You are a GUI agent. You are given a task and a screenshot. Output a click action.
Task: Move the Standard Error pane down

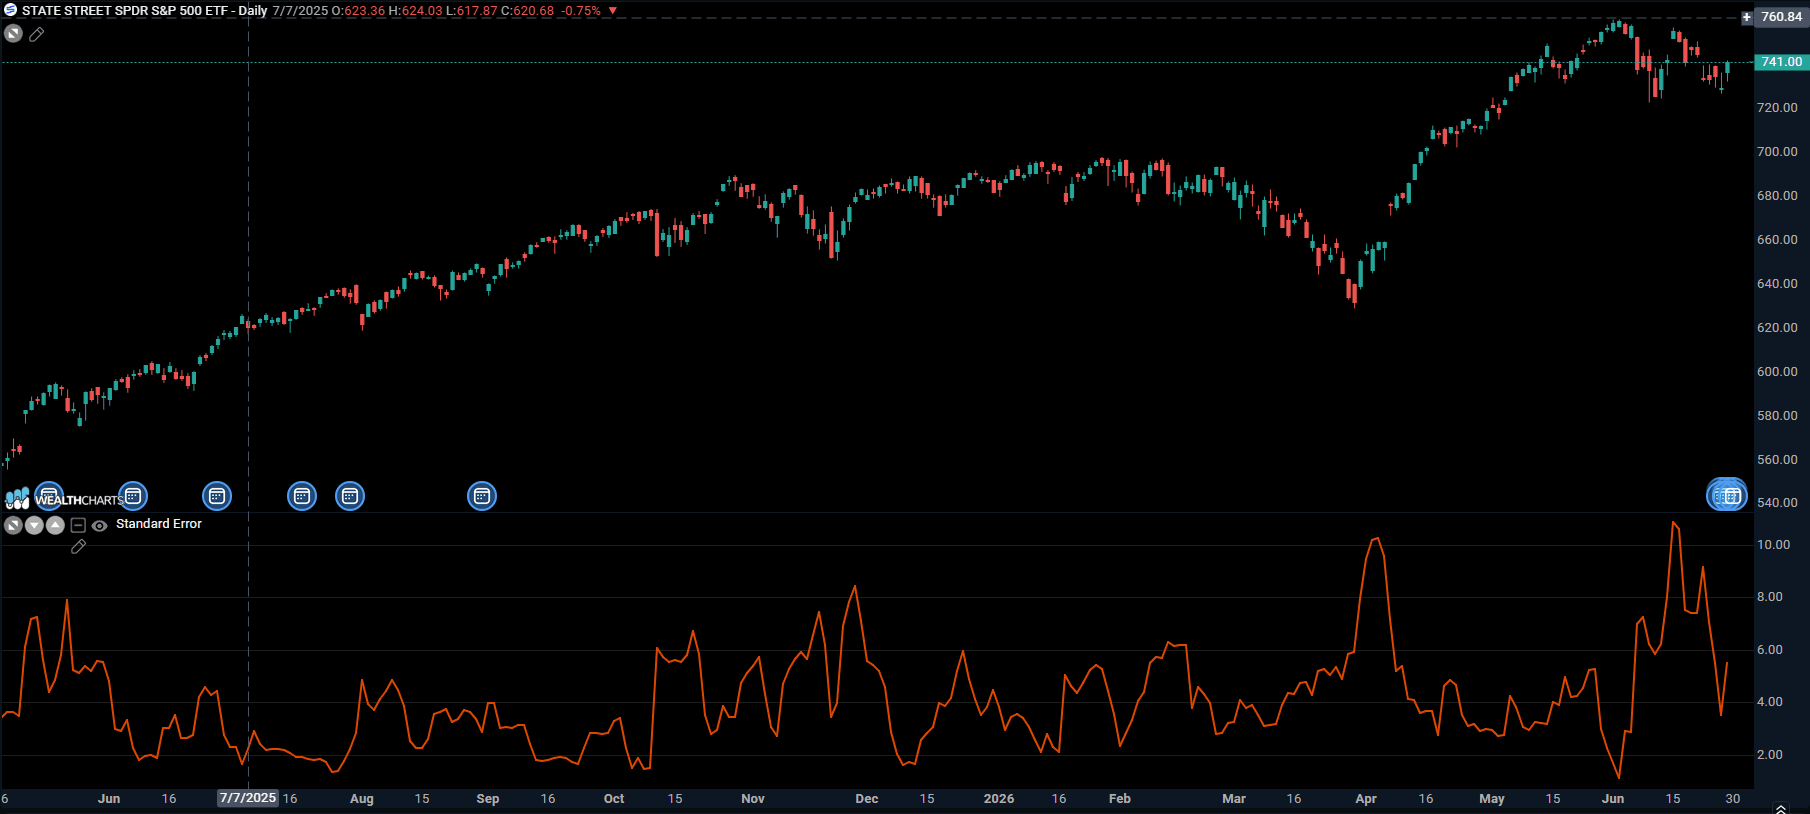coord(34,525)
